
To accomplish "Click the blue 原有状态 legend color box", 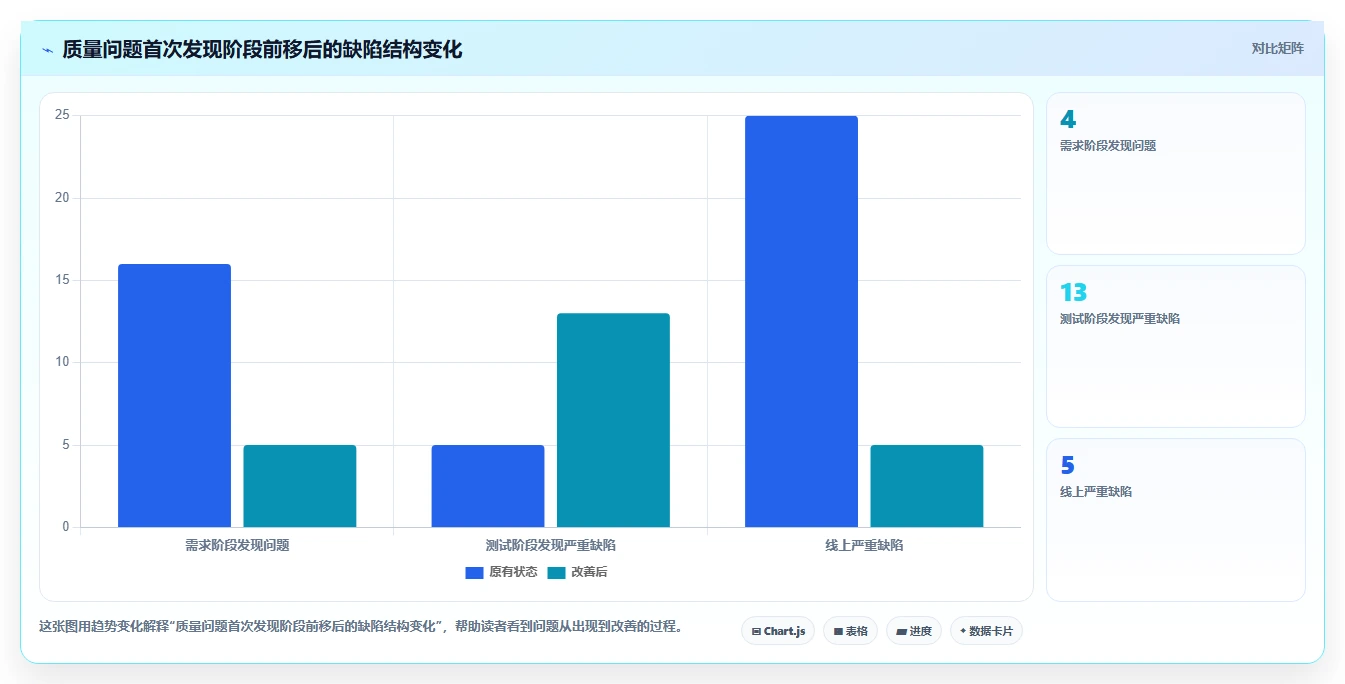I will 474,572.
